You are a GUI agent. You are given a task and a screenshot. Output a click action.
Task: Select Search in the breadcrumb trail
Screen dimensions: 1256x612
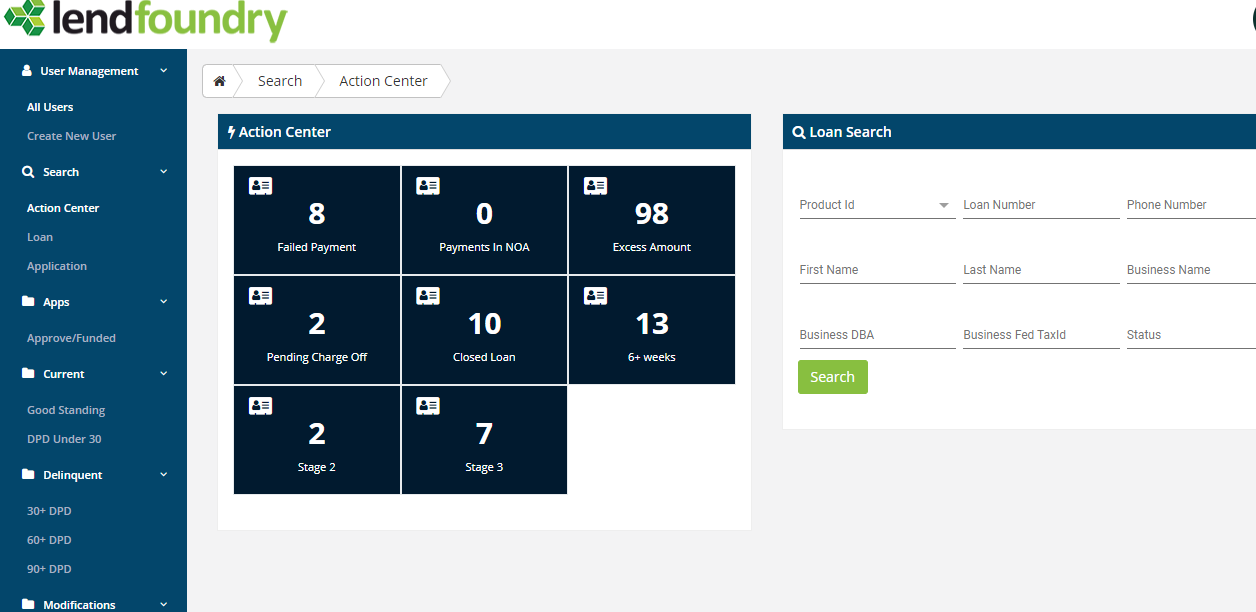pyautogui.click(x=279, y=81)
